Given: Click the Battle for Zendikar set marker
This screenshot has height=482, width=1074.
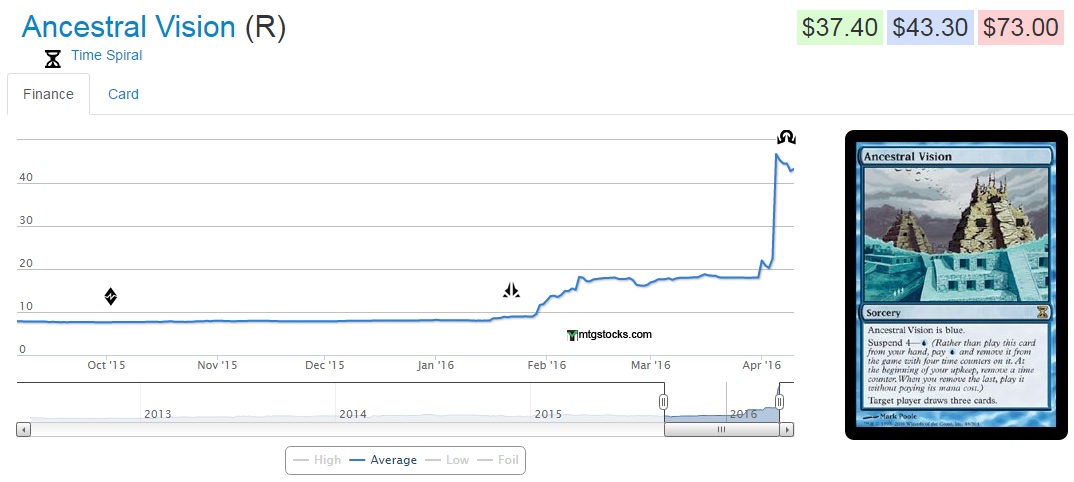Looking at the screenshot, I should pos(111,296).
